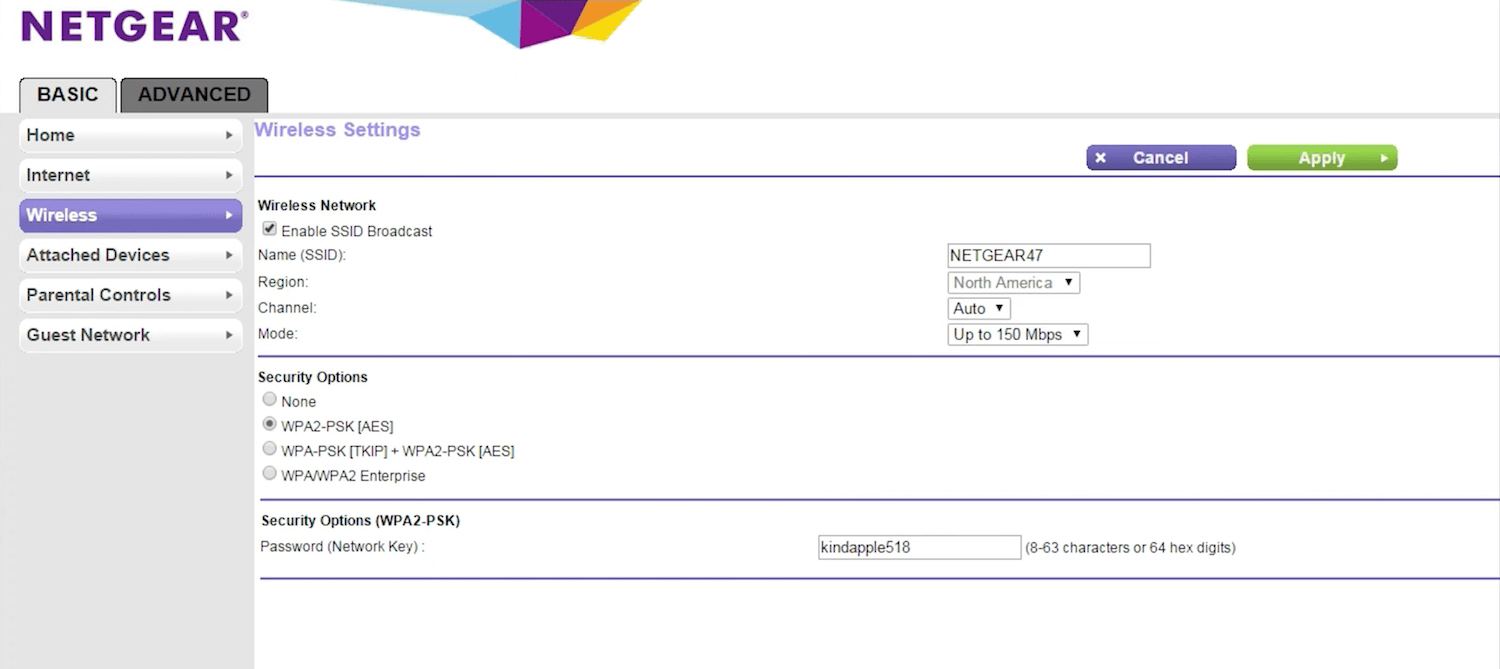Select the None security option
This screenshot has height=669, width=1500.
270,399
